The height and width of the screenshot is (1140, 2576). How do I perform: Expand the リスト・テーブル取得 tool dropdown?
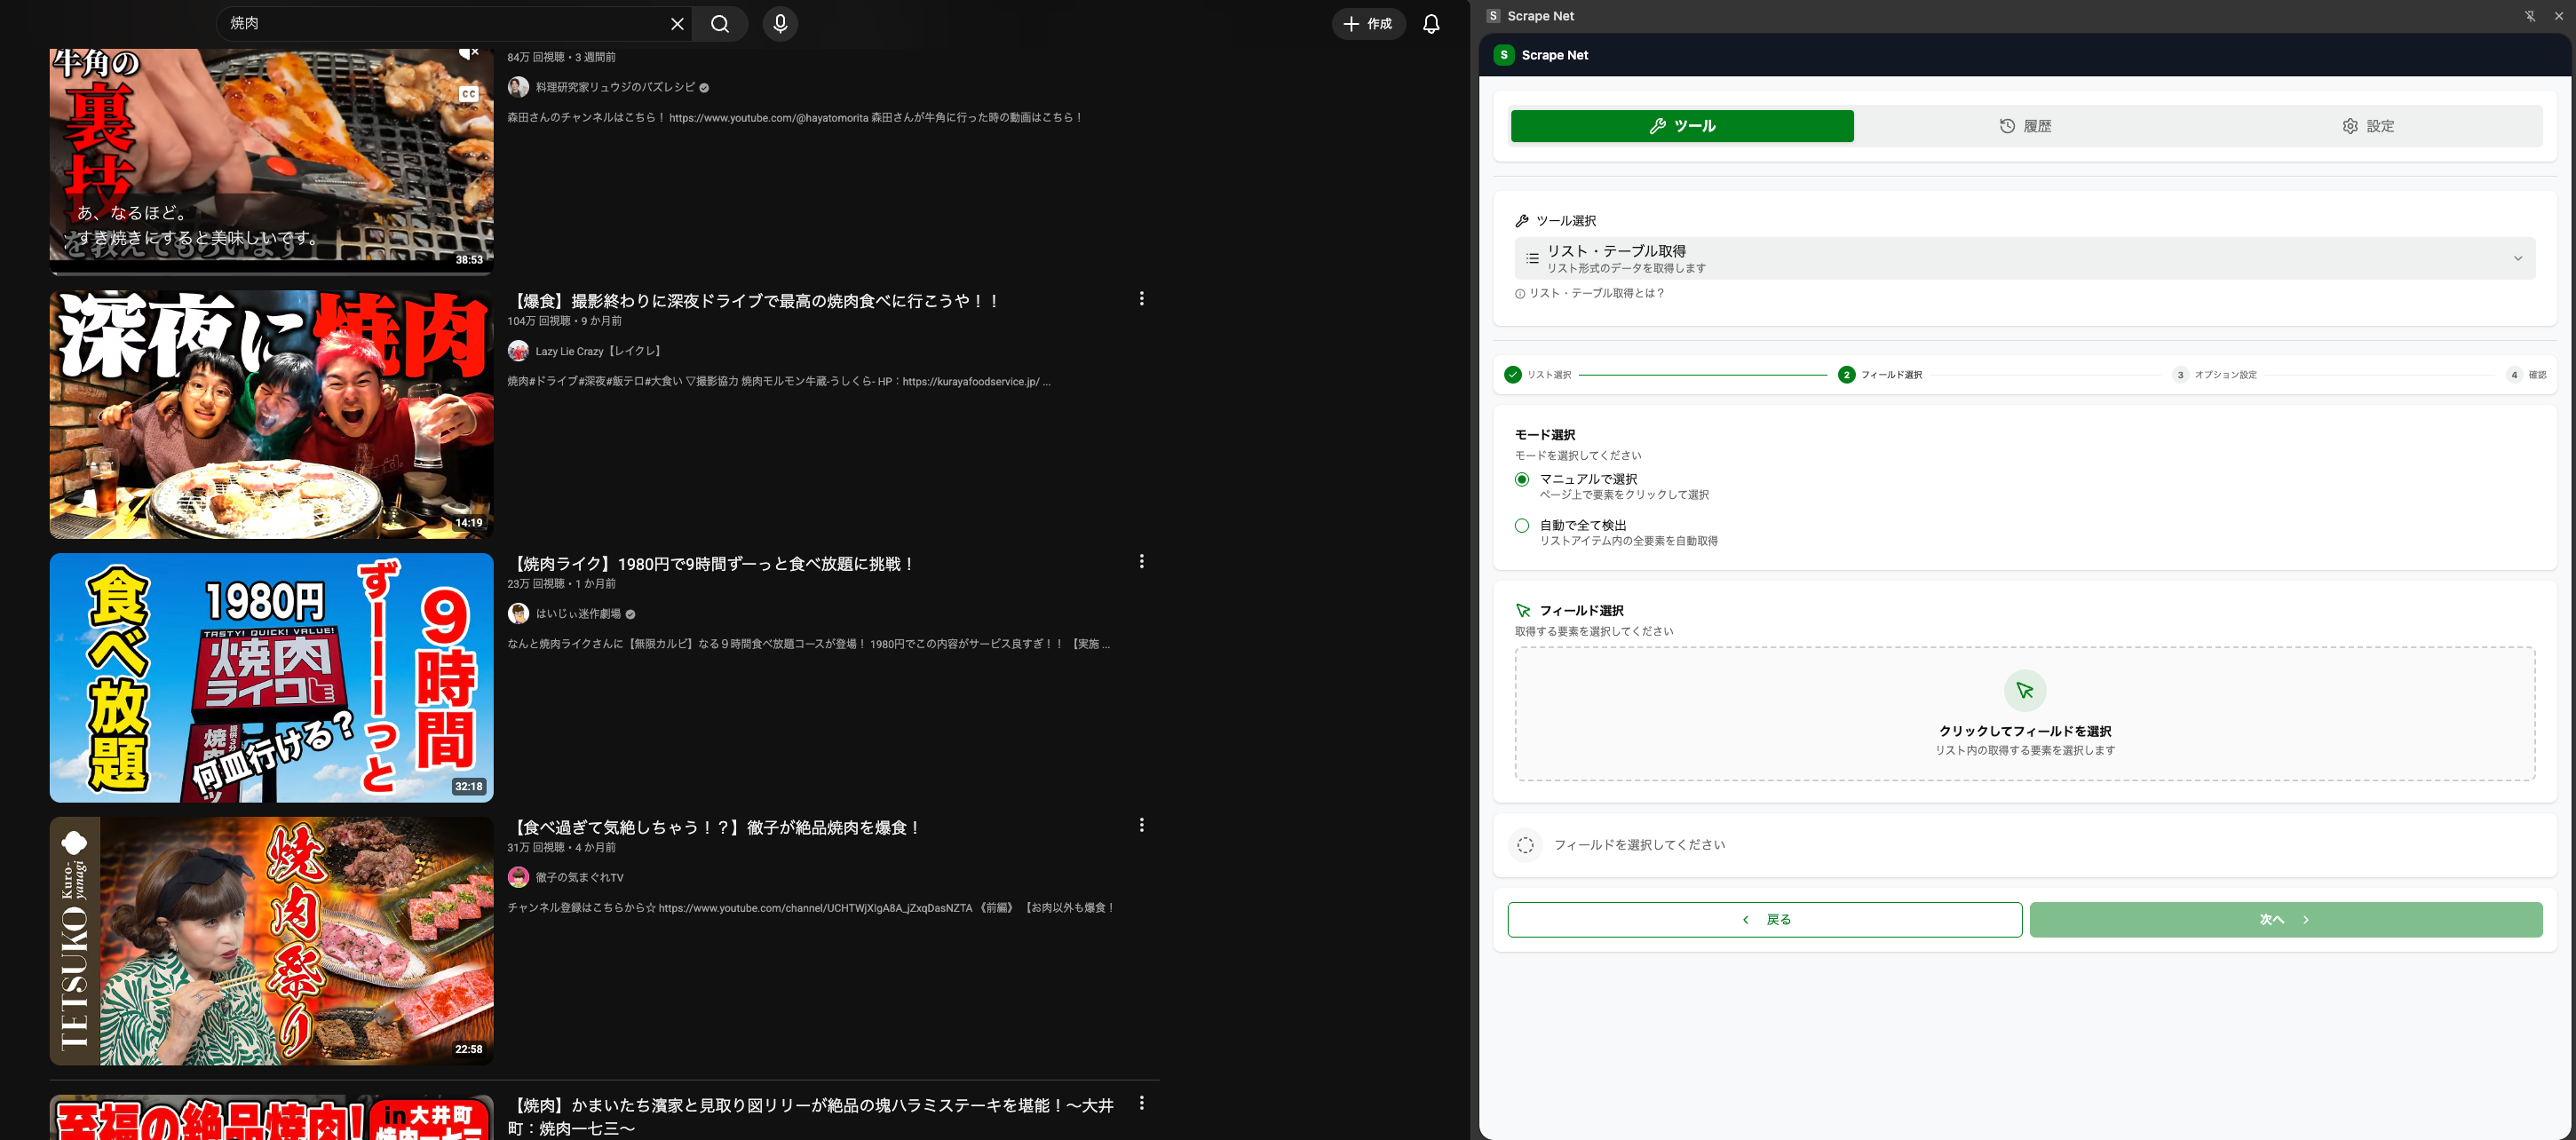tap(2517, 257)
